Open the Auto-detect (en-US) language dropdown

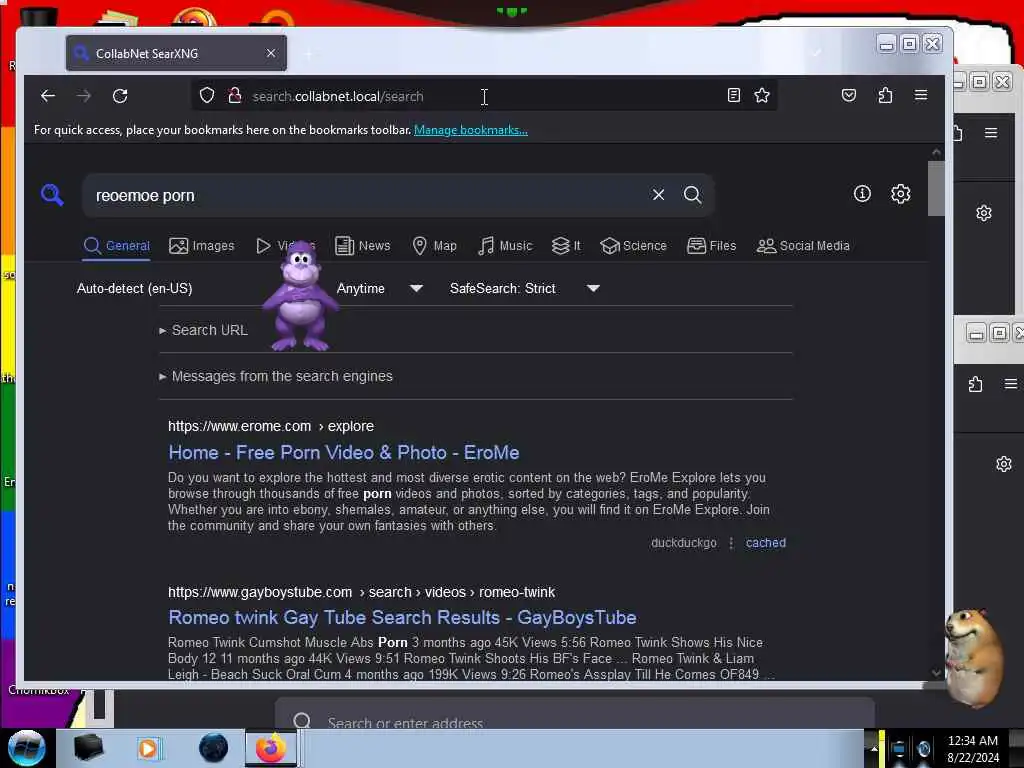click(135, 289)
